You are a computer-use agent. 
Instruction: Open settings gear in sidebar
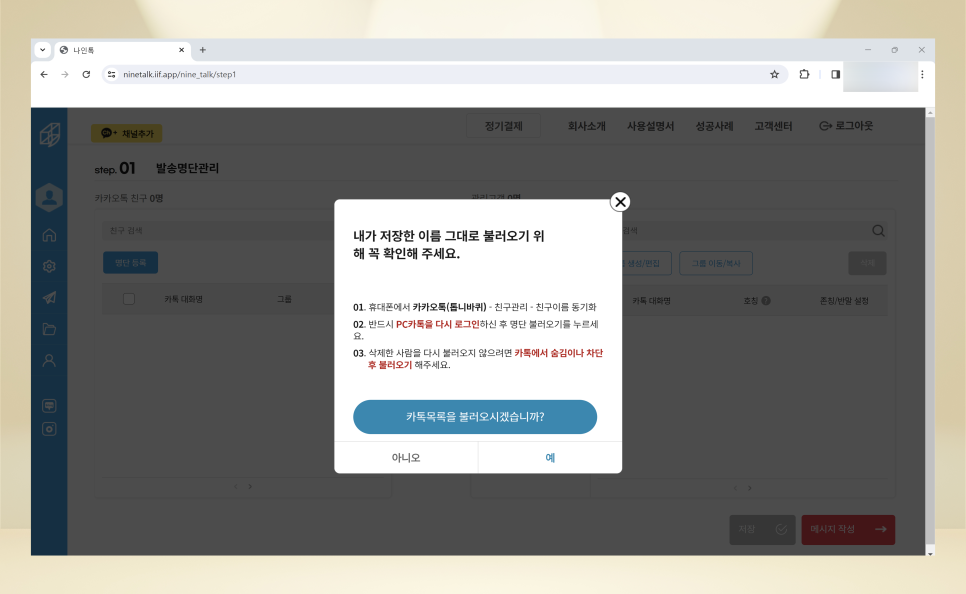49,266
